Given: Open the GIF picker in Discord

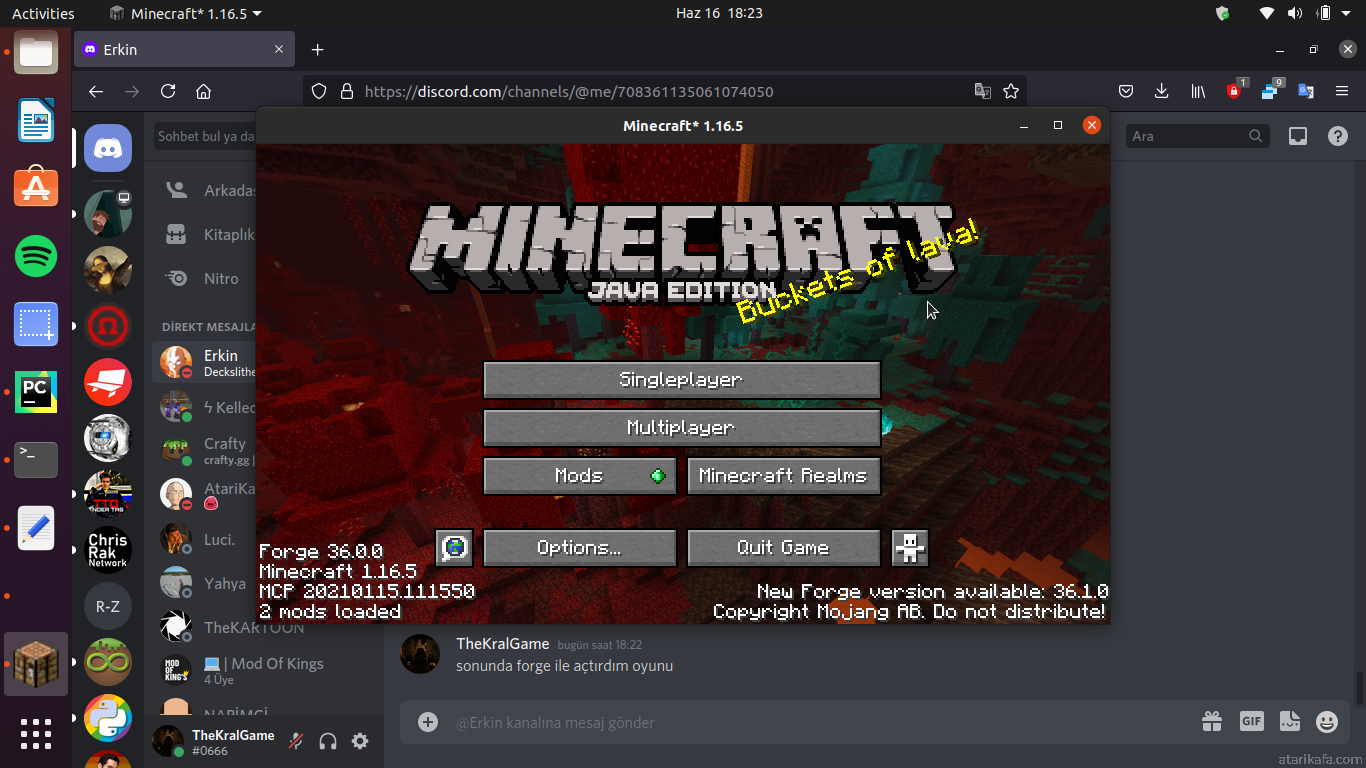Looking at the screenshot, I should [1251, 721].
